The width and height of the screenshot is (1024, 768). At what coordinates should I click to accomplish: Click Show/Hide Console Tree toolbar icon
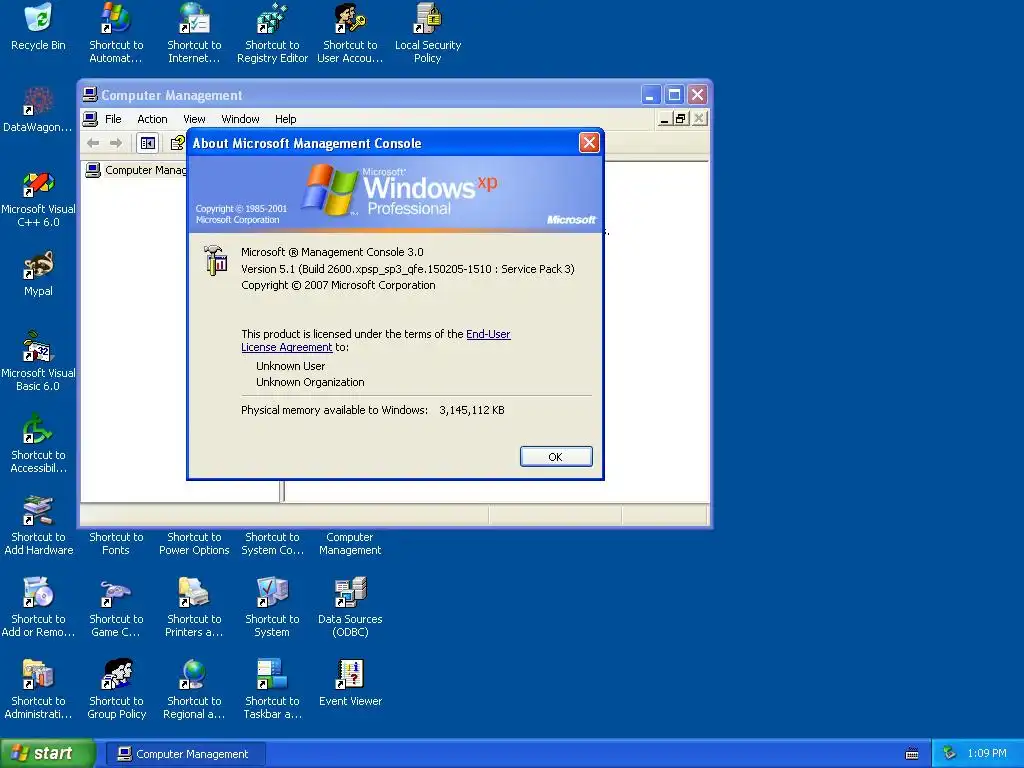click(x=148, y=143)
